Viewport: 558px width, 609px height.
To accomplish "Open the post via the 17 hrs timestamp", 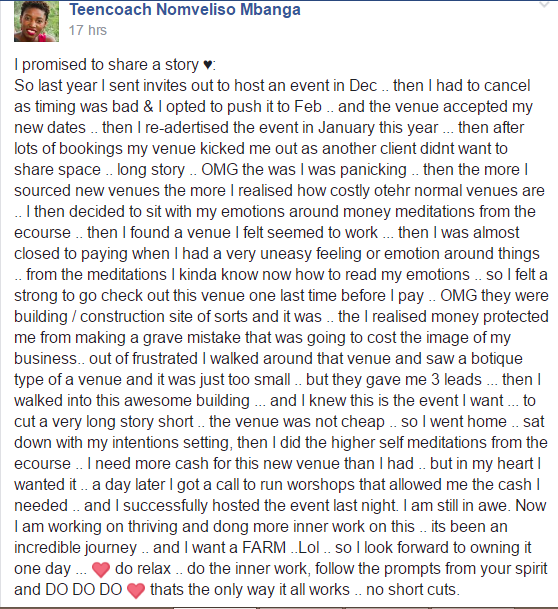I will coord(88,30).
